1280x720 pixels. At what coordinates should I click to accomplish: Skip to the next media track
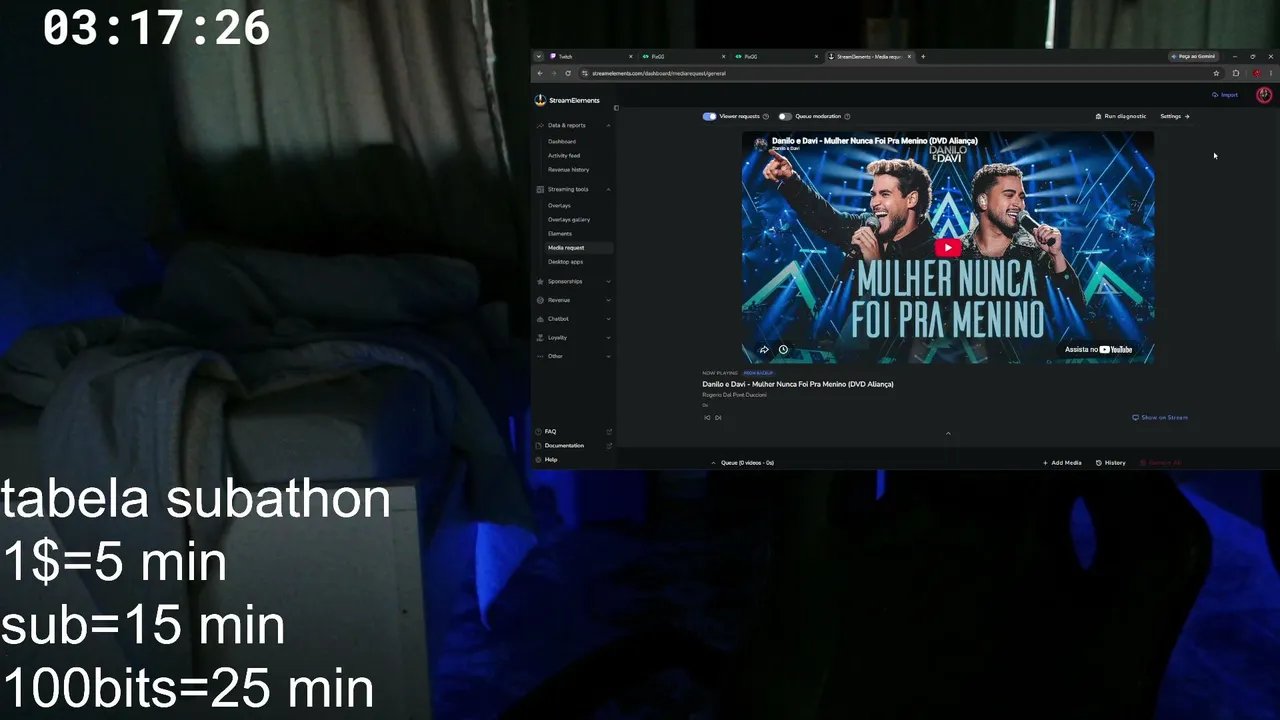tap(718, 418)
